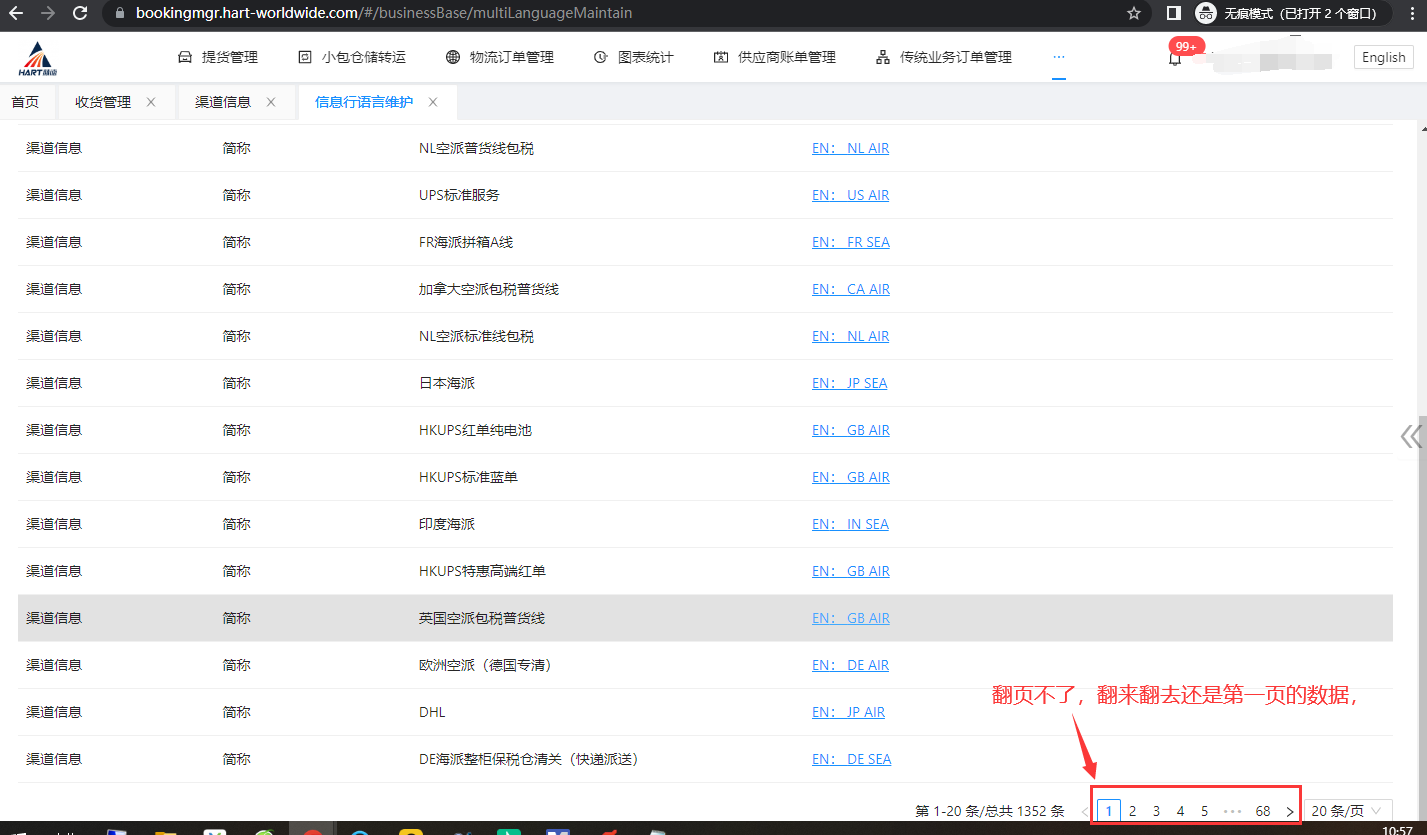Viewport: 1427px width, 835px height.
Task: Open the 物流订单管理 menu
Action: (x=500, y=57)
